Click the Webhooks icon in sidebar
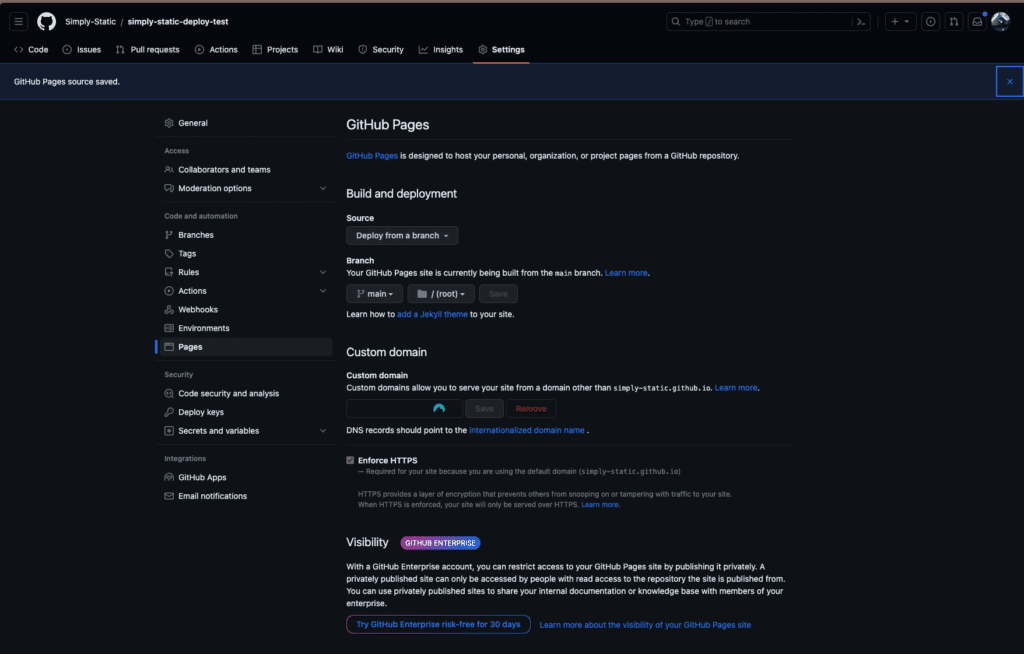 pyautogui.click(x=169, y=310)
